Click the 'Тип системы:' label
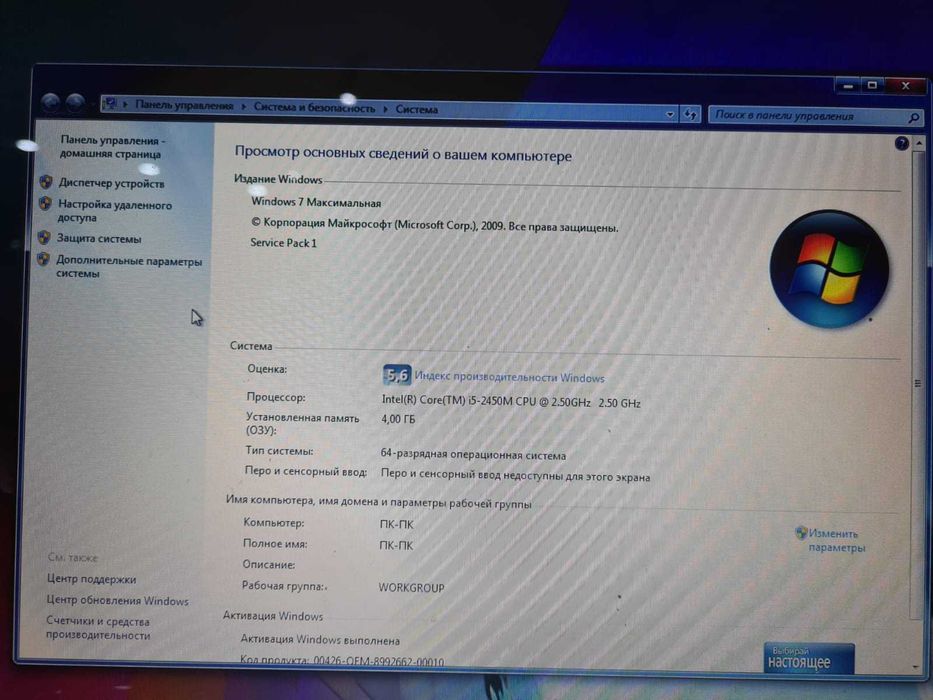Image resolution: width=933 pixels, height=700 pixels. pos(279,451)
